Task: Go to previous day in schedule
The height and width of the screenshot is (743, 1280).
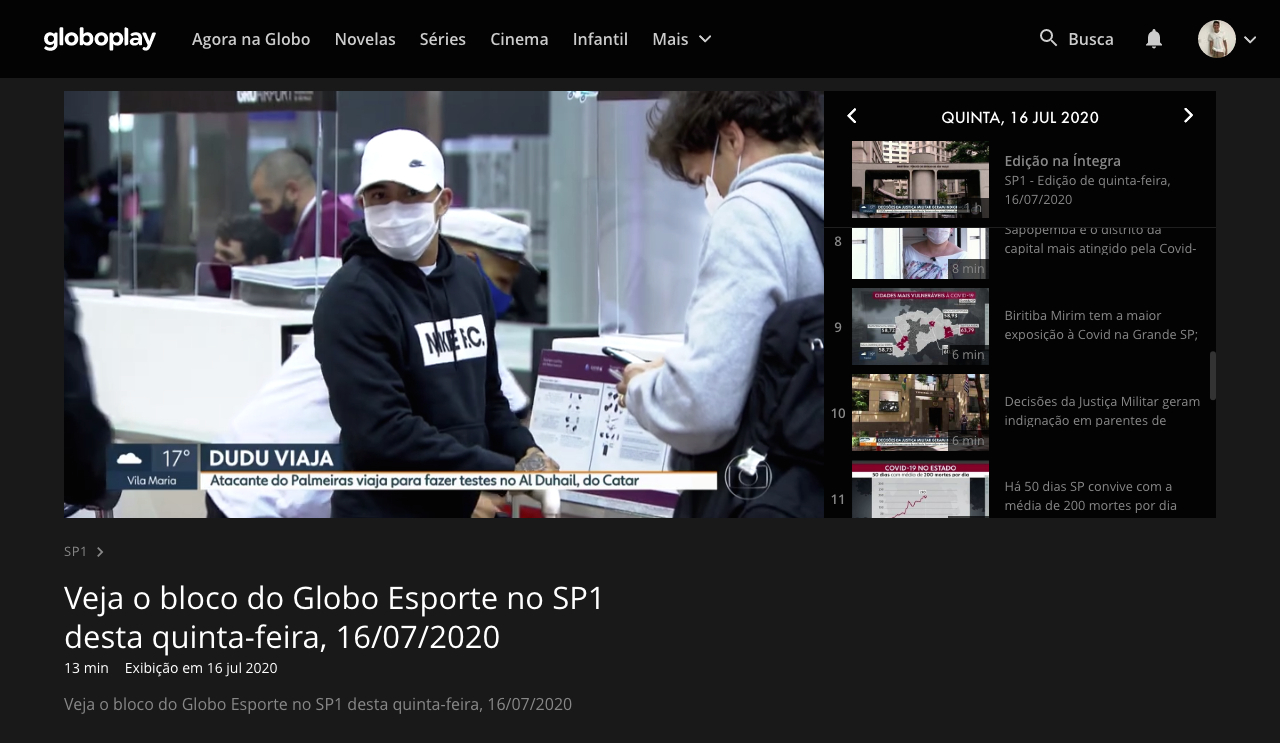Action: tap(852, 116)
